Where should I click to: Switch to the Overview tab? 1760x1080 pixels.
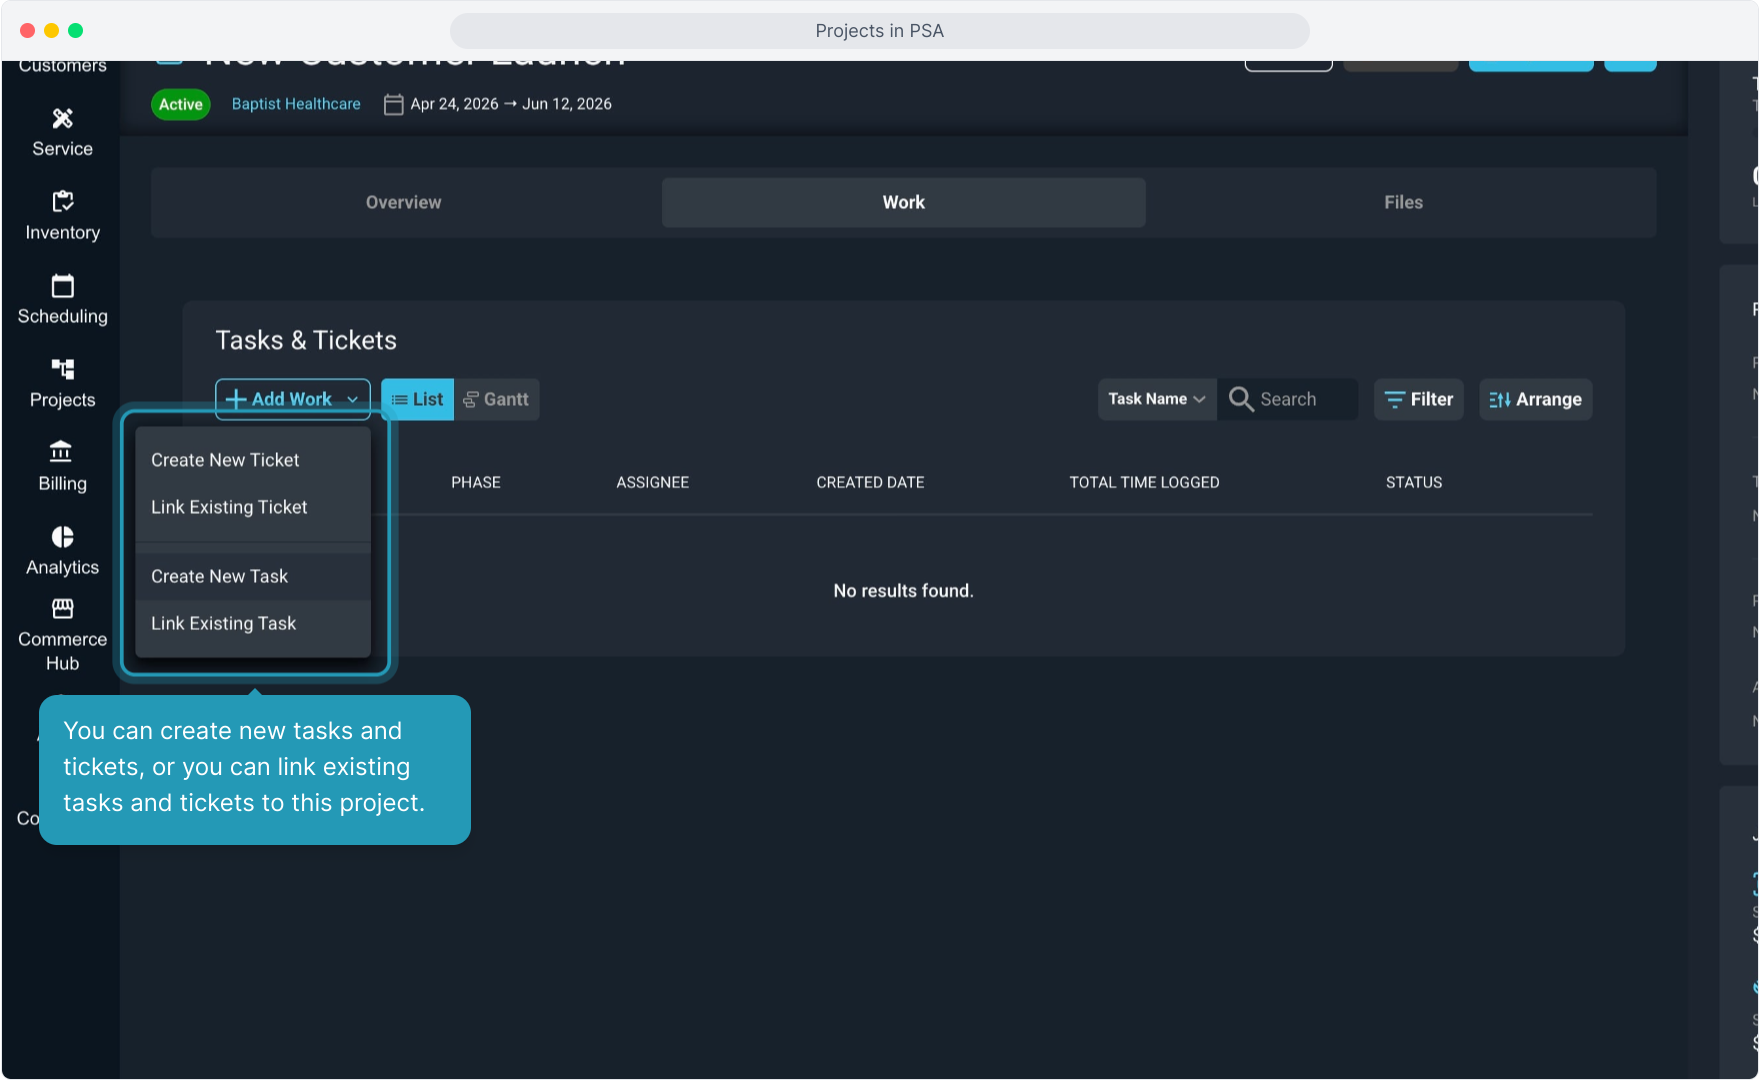[403, 202]
